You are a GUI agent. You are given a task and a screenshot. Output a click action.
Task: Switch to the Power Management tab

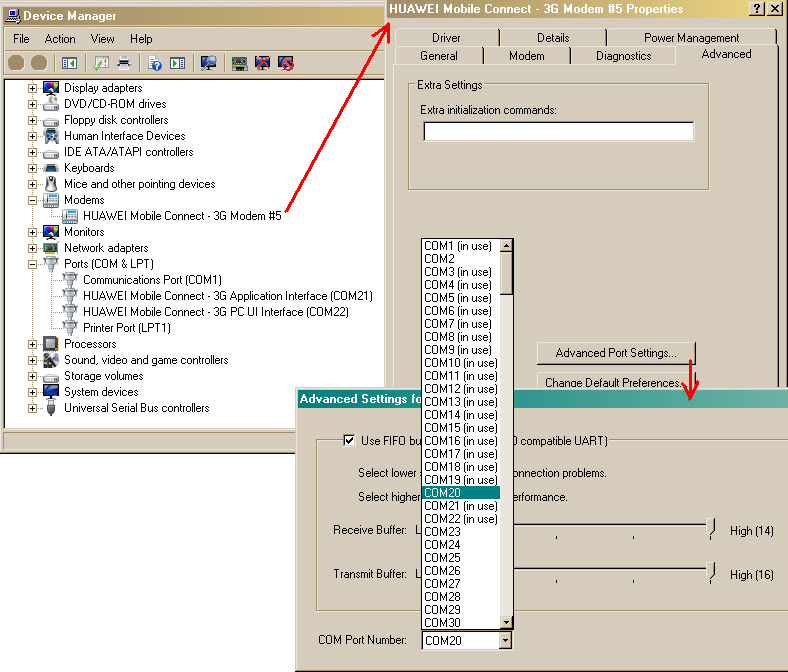pyautogui.click(x=691, y=38)
